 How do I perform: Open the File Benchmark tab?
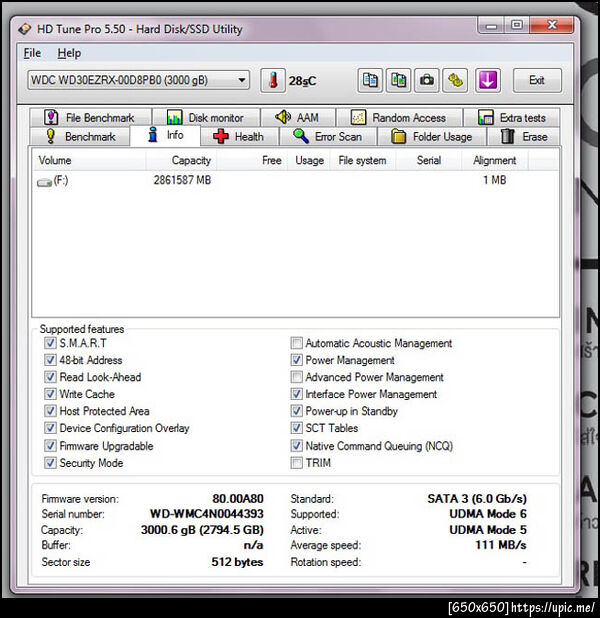90,117
